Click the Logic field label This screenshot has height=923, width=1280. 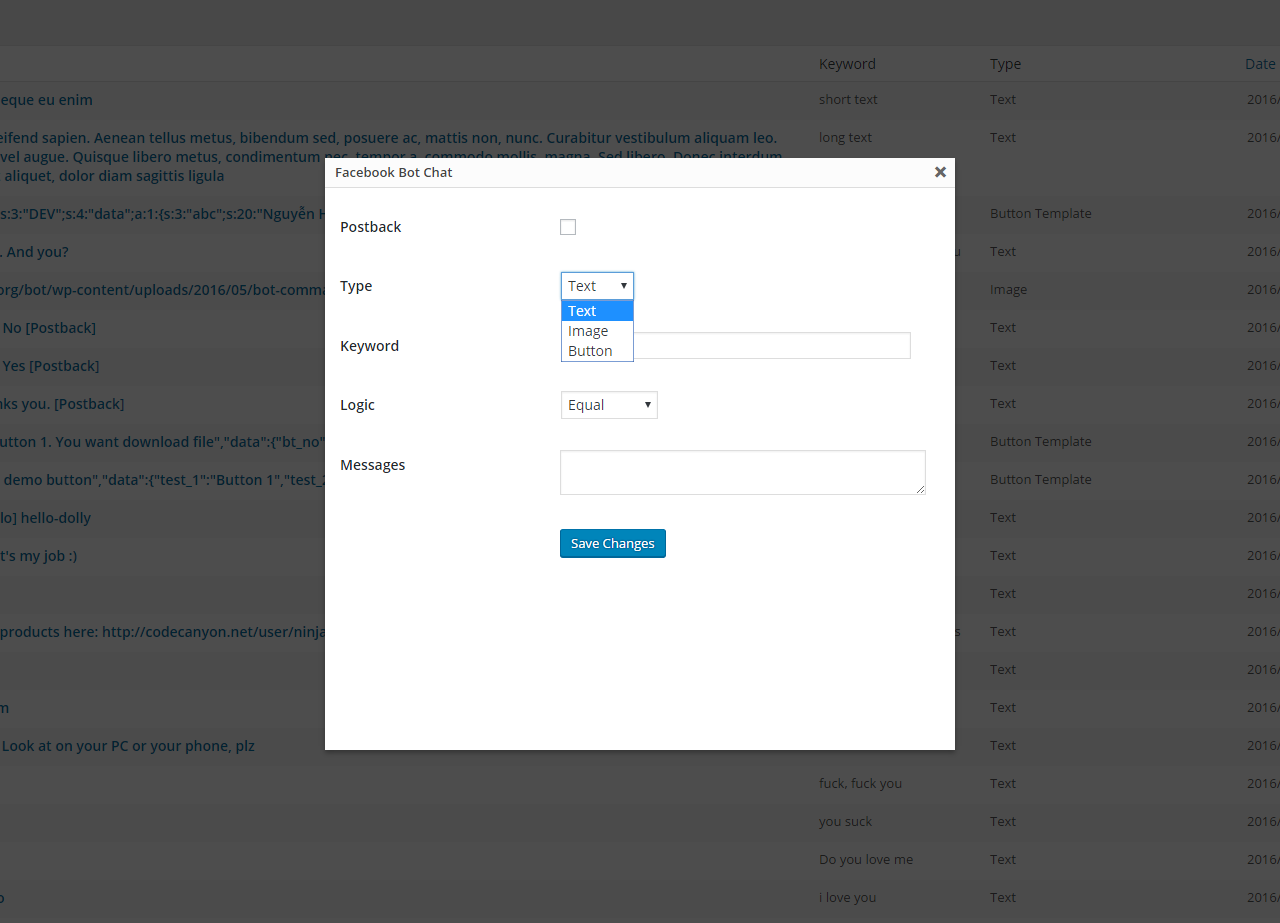358,405
